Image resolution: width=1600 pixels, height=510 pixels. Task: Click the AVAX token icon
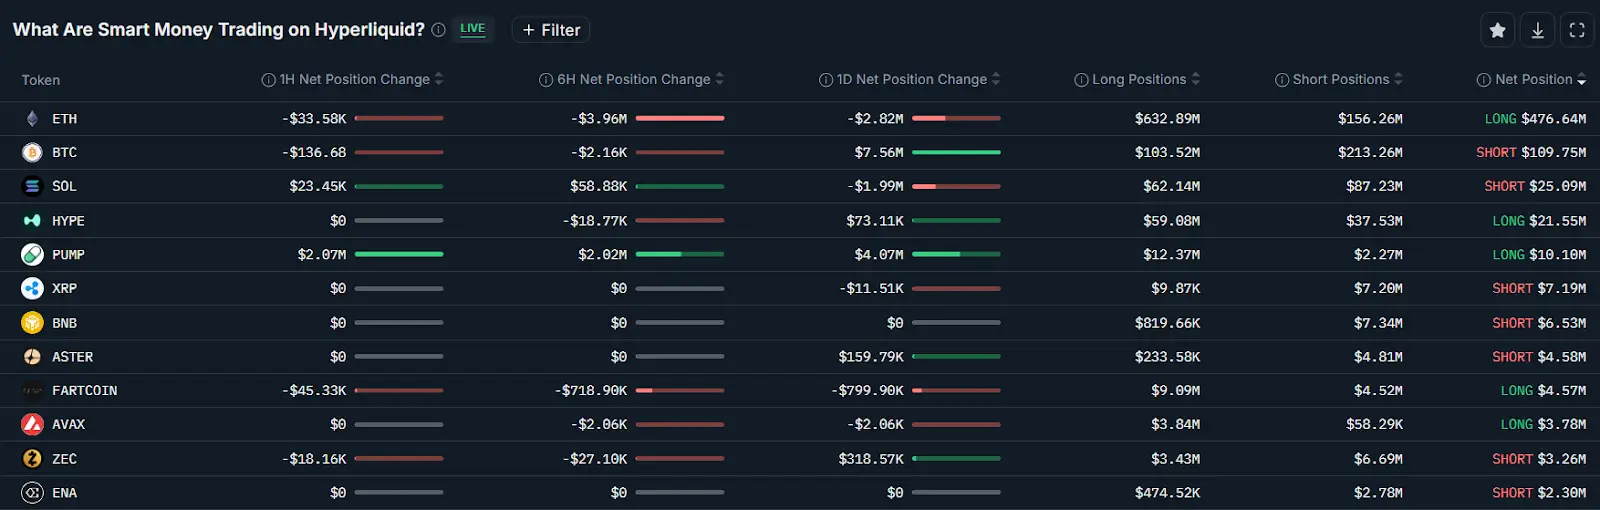(32, 425)
